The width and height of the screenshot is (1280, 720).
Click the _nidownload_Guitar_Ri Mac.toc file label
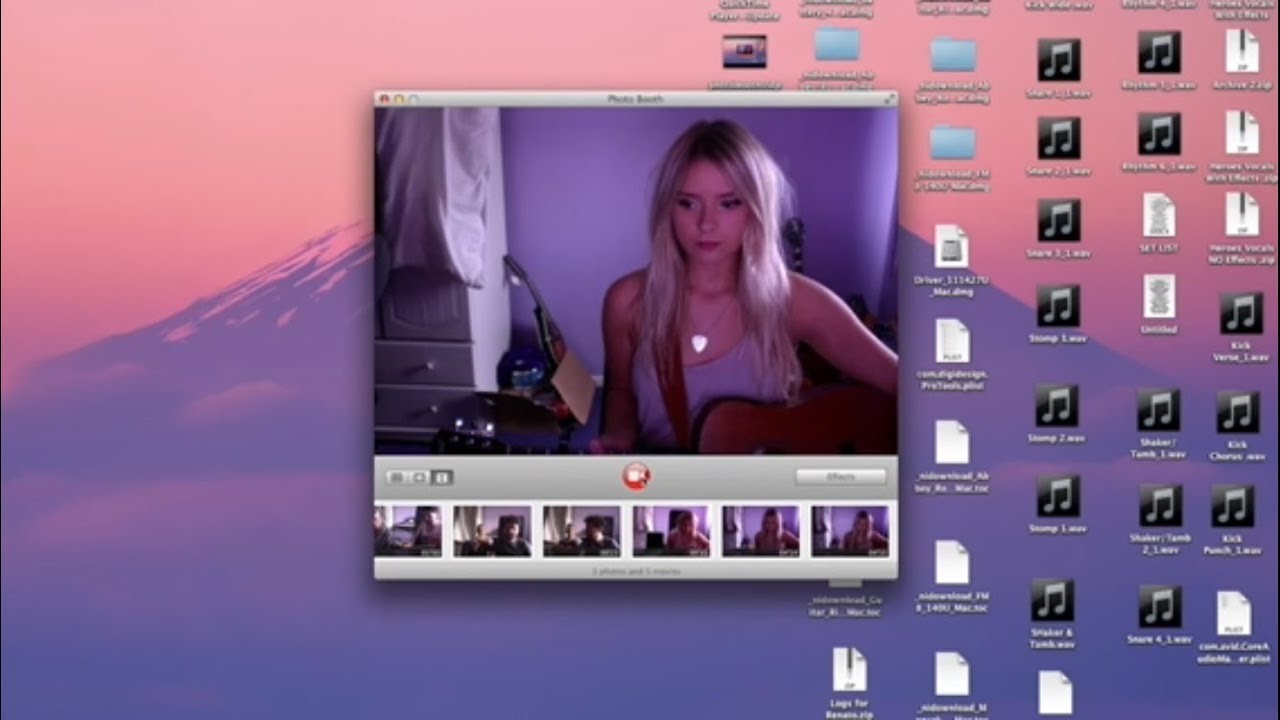pyautogui.click(x=845, y=606)
